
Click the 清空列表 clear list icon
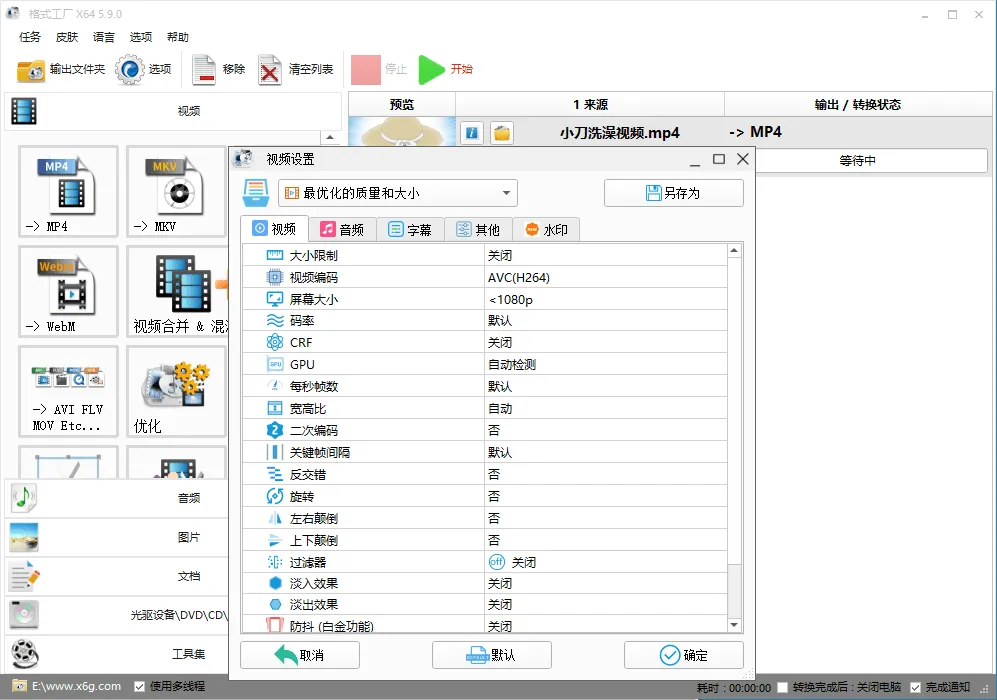(x=290, y=71)
